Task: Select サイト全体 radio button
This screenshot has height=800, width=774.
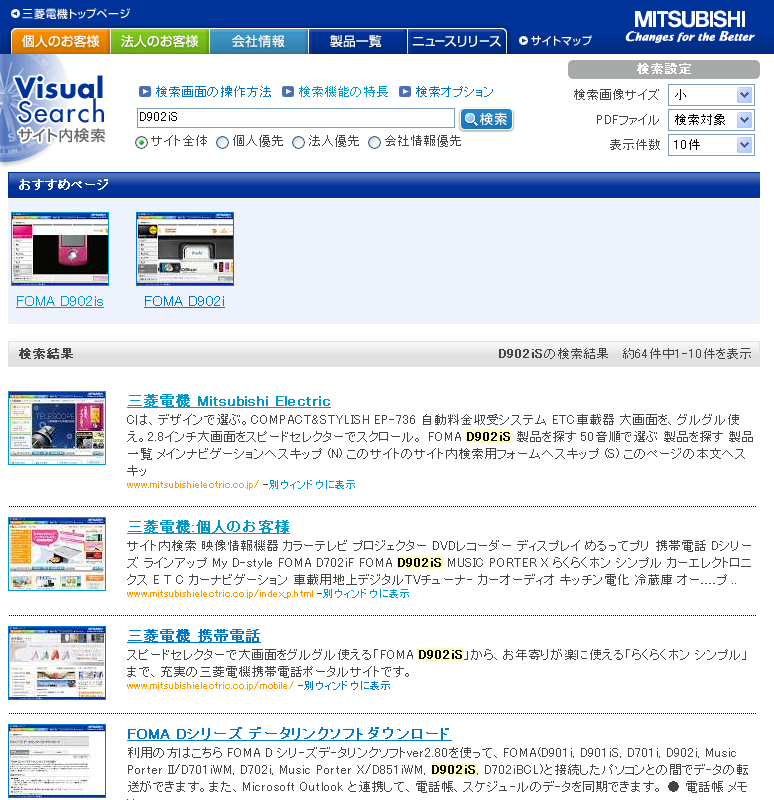Action: [x=141, y=142]
